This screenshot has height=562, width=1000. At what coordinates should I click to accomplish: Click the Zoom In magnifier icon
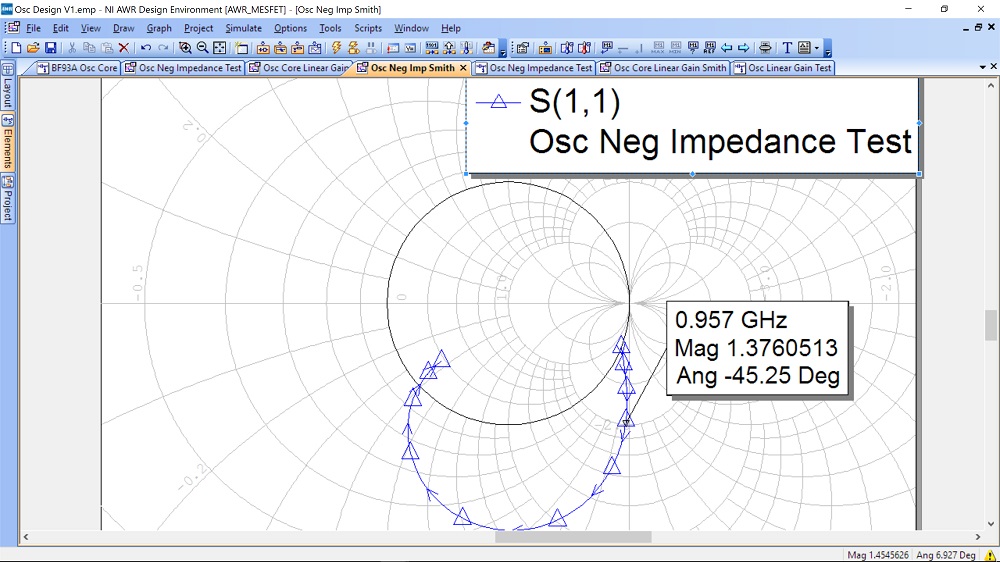185,47
